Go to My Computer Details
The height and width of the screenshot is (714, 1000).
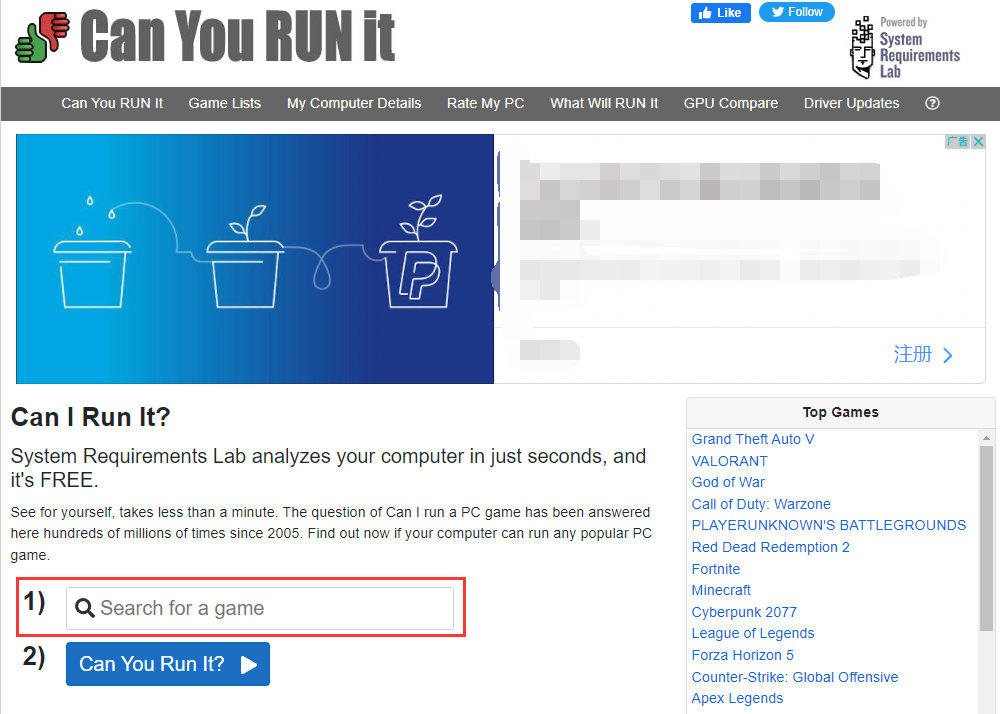(354, 103)
